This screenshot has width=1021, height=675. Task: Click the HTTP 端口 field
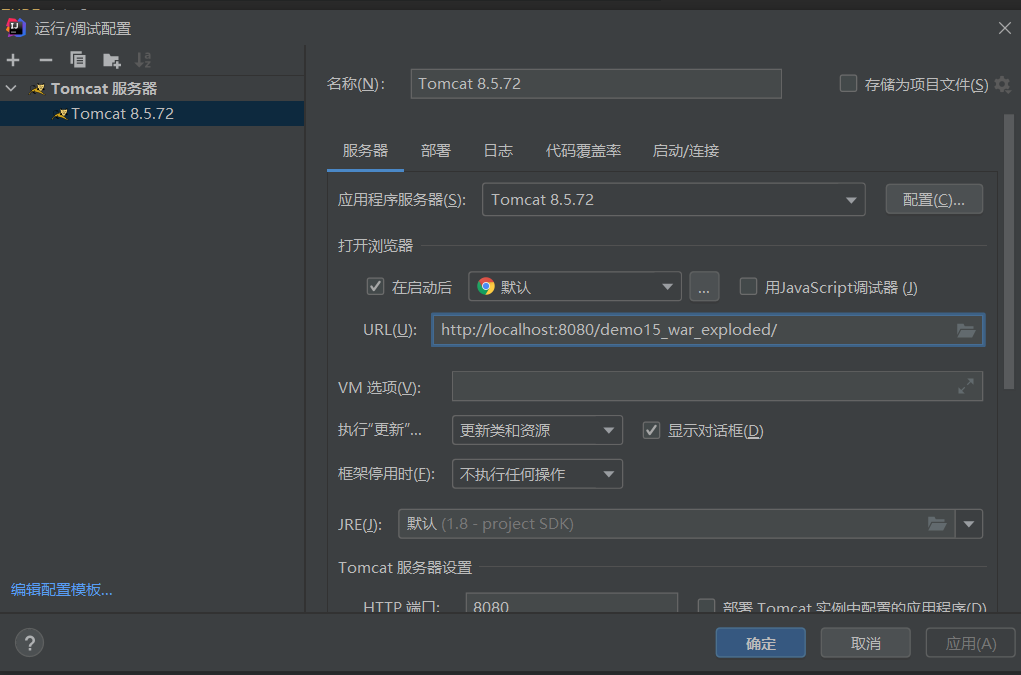[572, 603]
